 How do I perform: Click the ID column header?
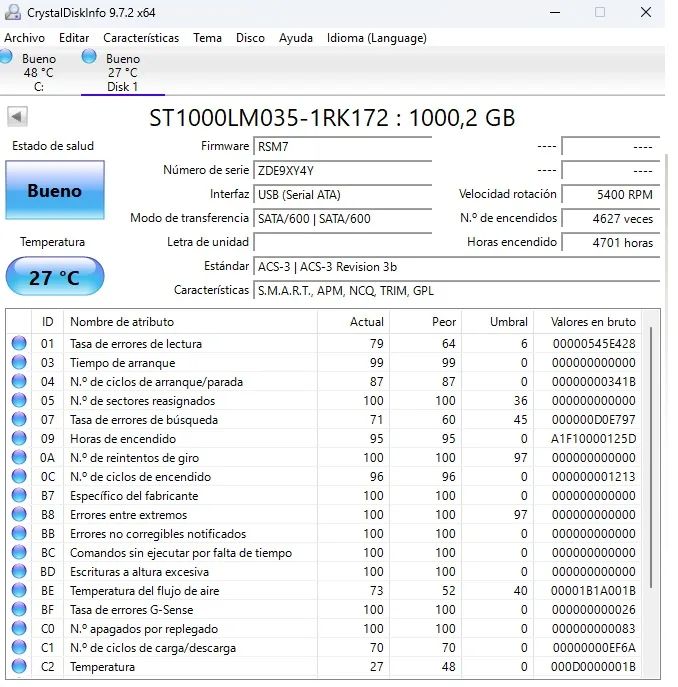(47, 322)
